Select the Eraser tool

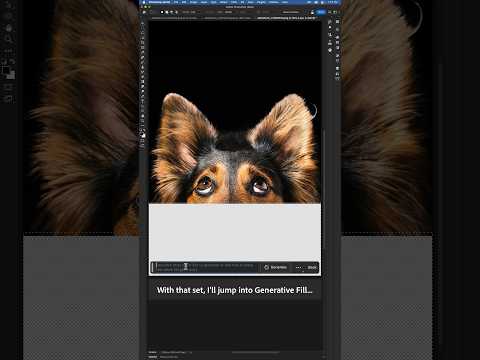click(143, 77)
